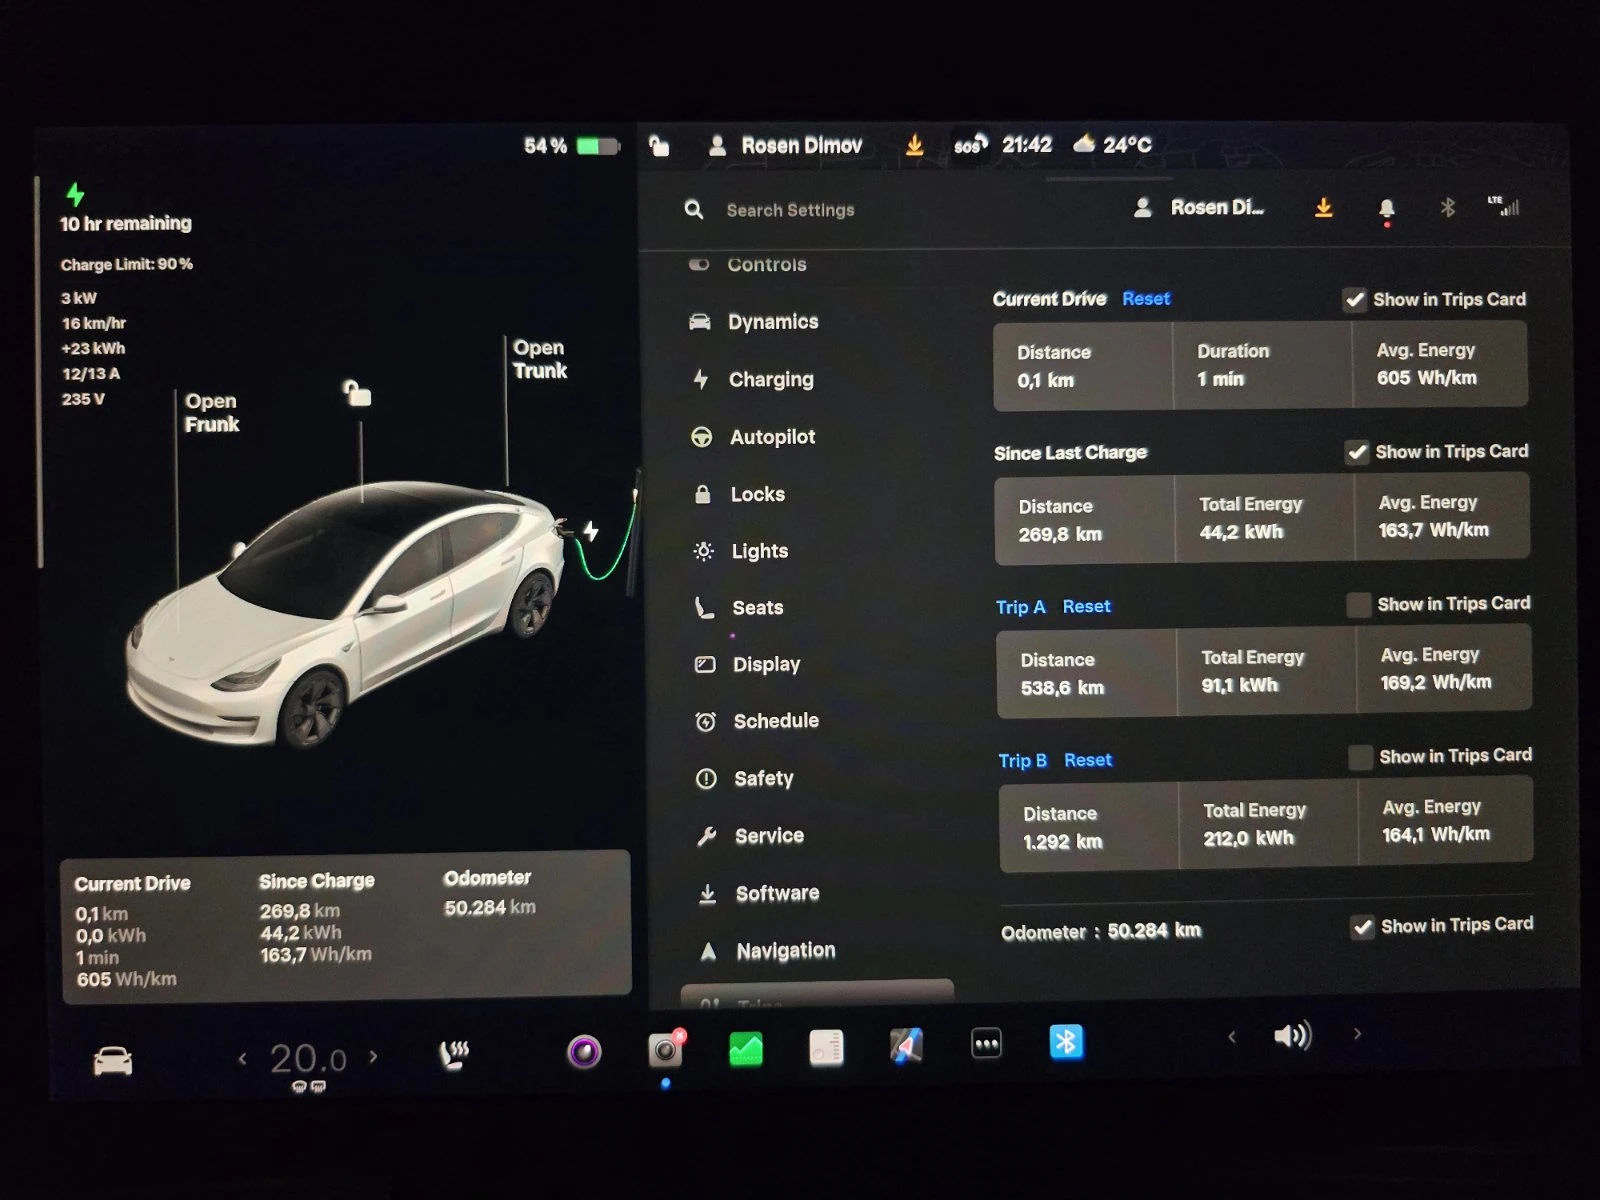Tap Bluetooth icon in settings header
Viewport: 1600px width, 1200px height.
1447,208
